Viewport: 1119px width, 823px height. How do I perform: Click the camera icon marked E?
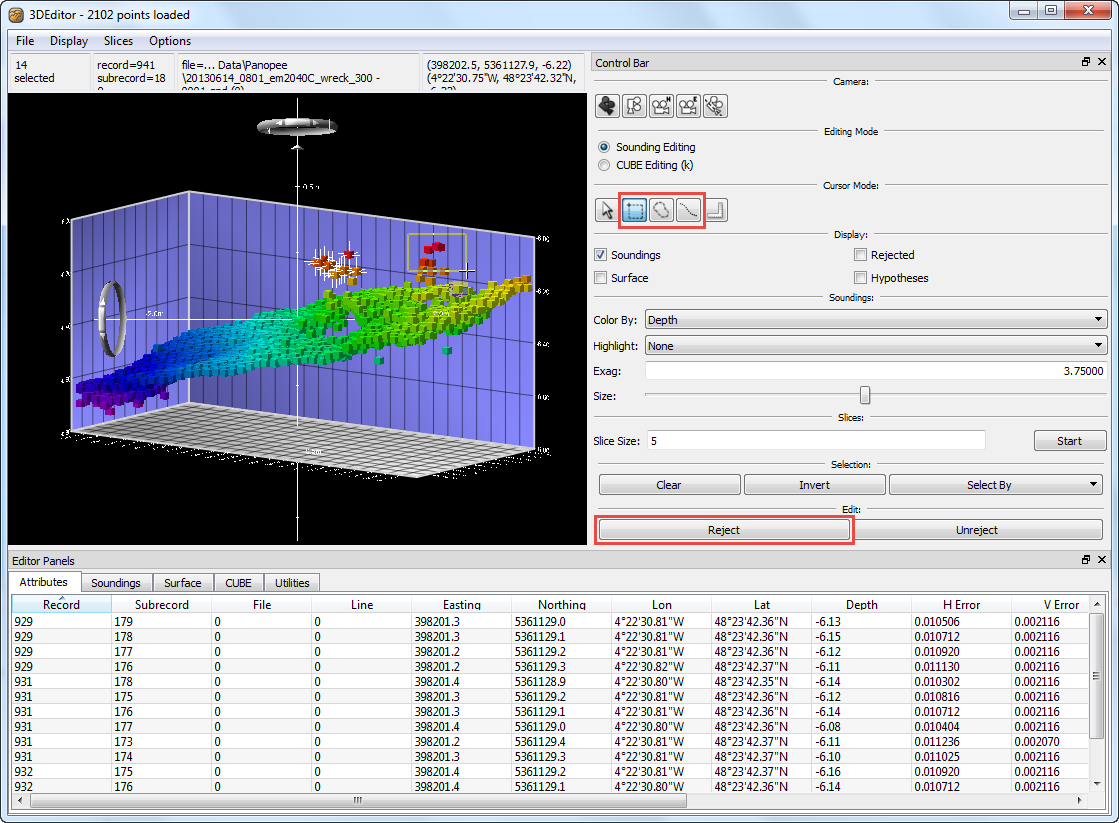coord(688,105)
